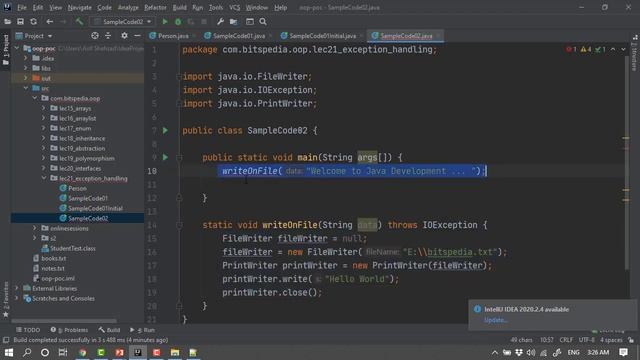Run SampleCode02 with the green play button
The height and width of the screenshot is (360, 640).
tap(165, 22)
